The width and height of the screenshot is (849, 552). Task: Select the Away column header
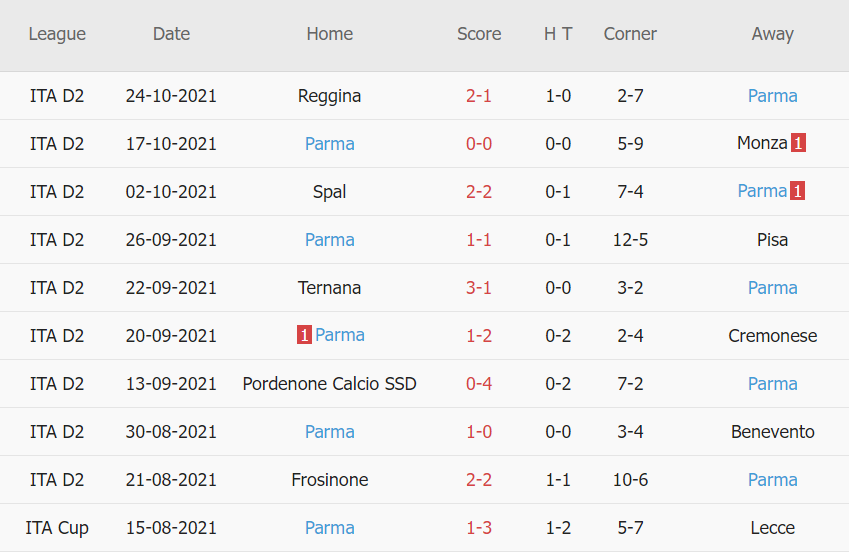click(x=772, y=34)
